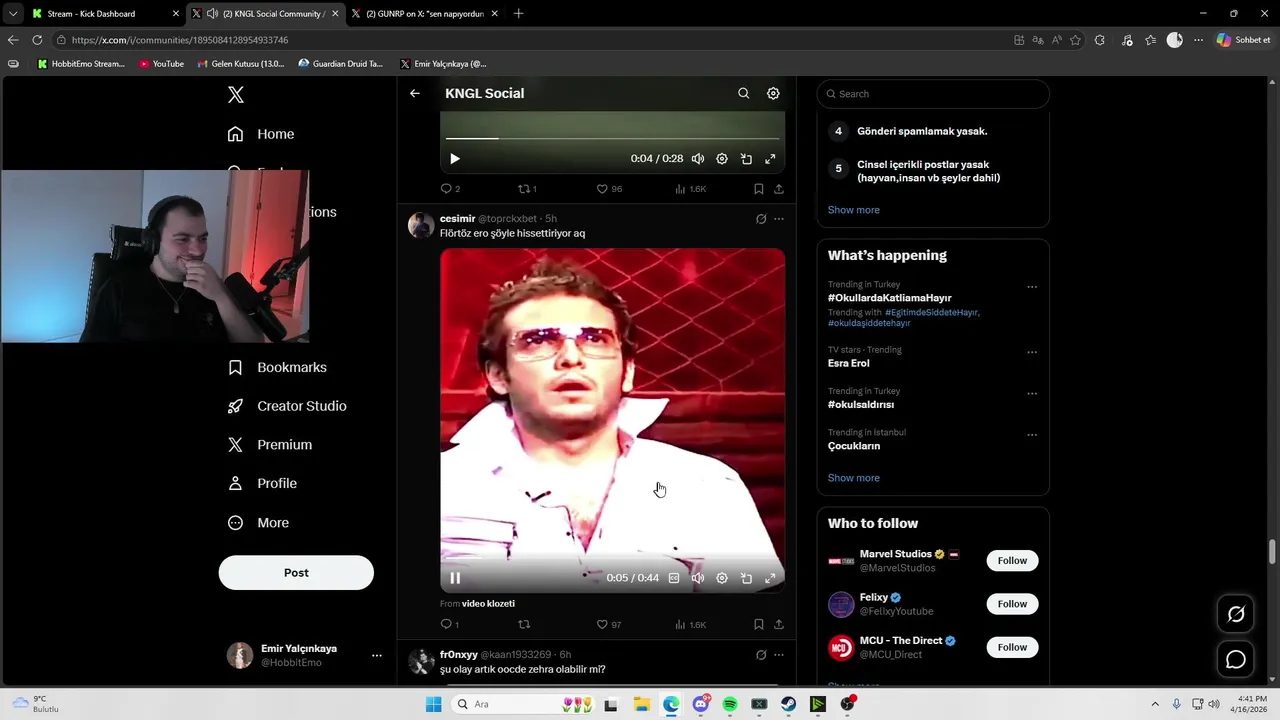Open YouTube bookmark
The width and height of the screenshot is (1280, 720).
(162, 64)
